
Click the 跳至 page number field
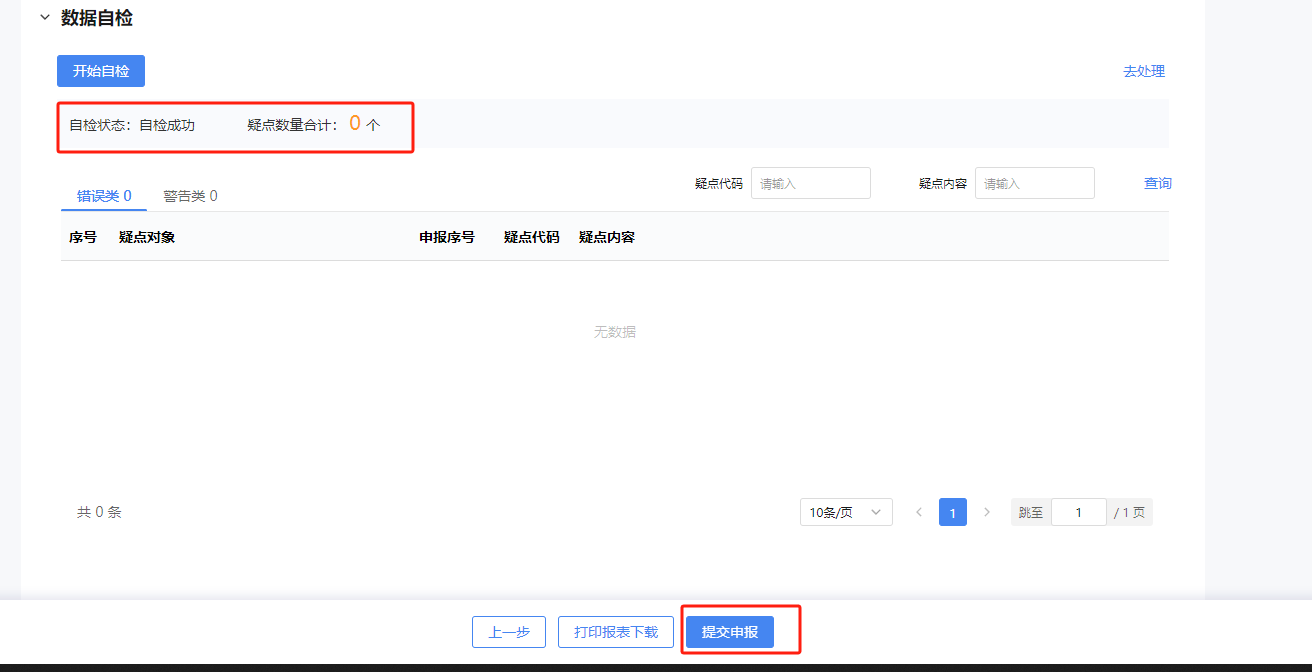click(x=1078, y=512)
